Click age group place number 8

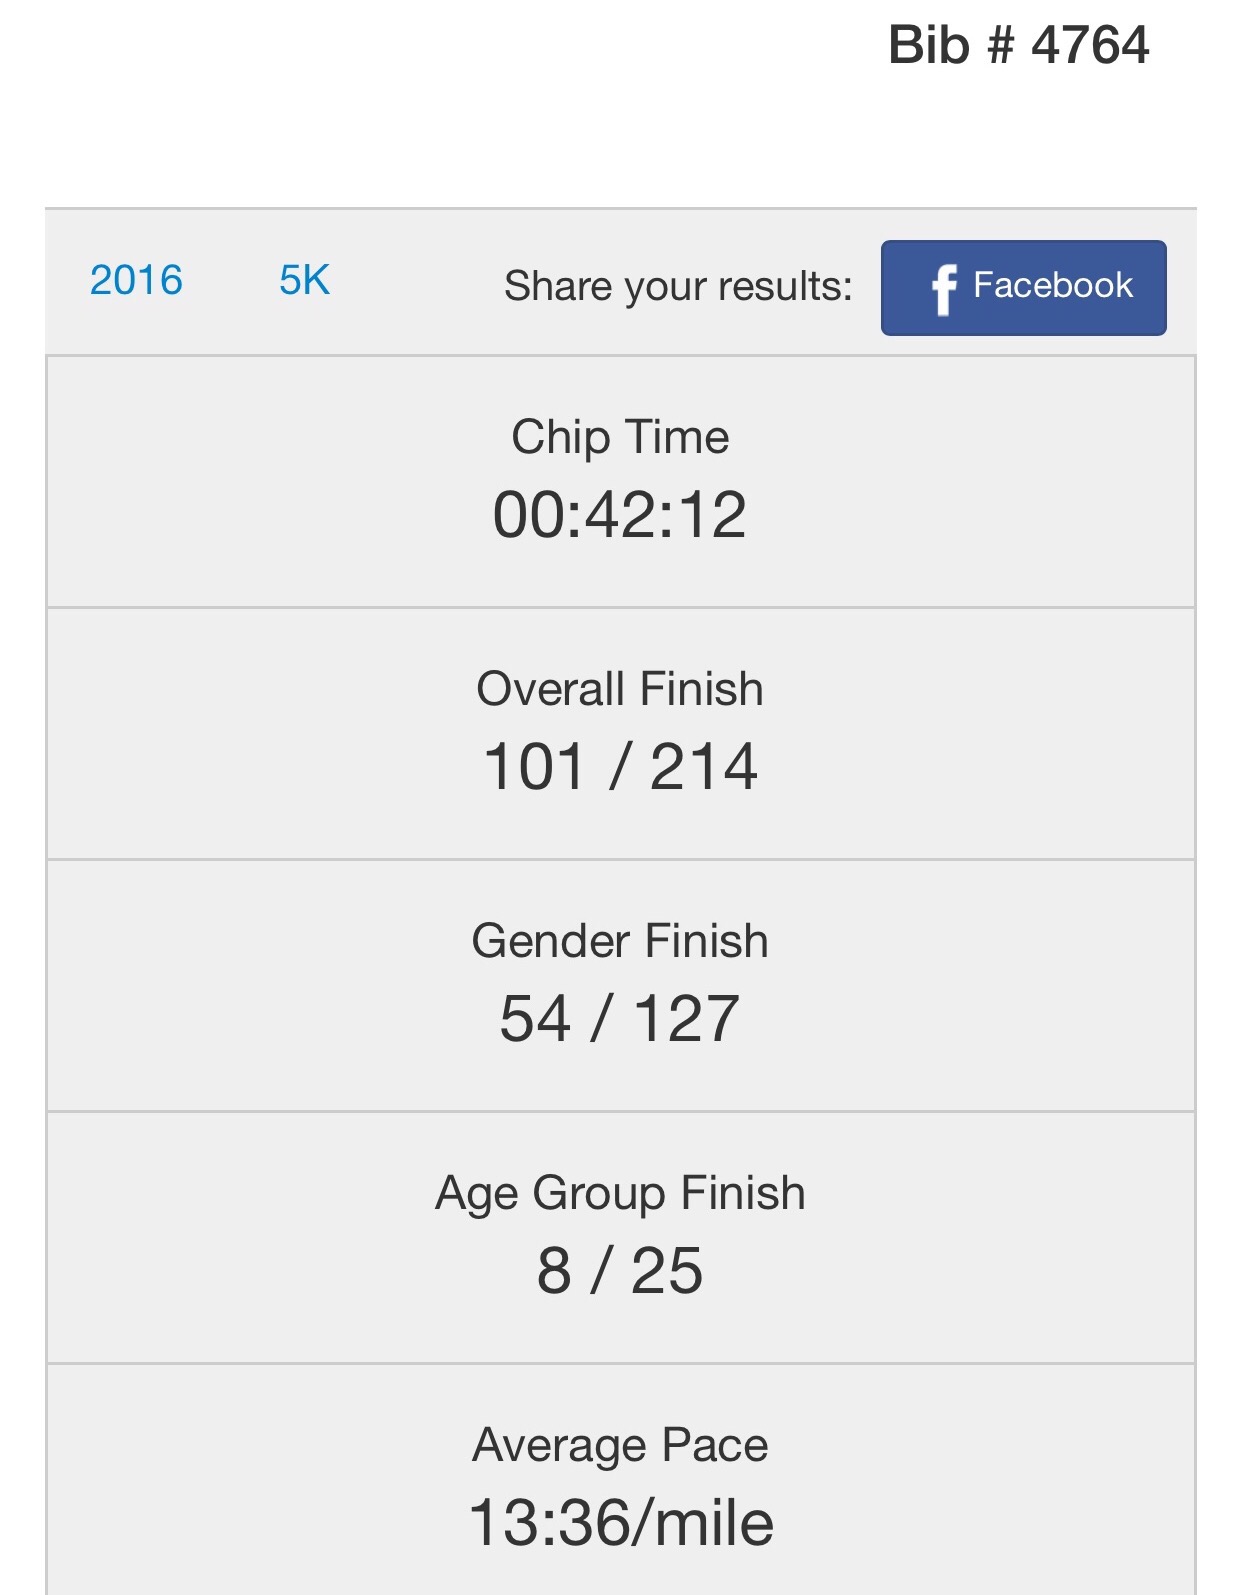(x=554, y=1271)
